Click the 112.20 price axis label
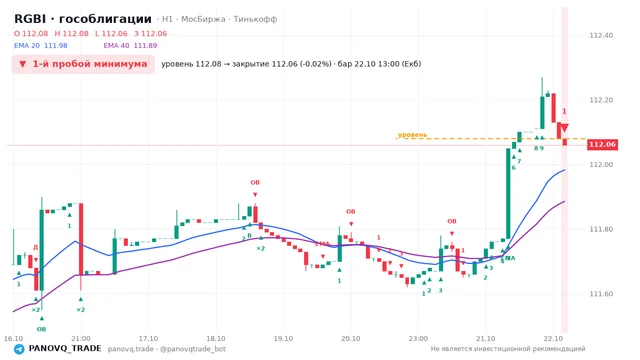Screen dimensions: 640x360 pyautogui.click(x=601, y=100)
